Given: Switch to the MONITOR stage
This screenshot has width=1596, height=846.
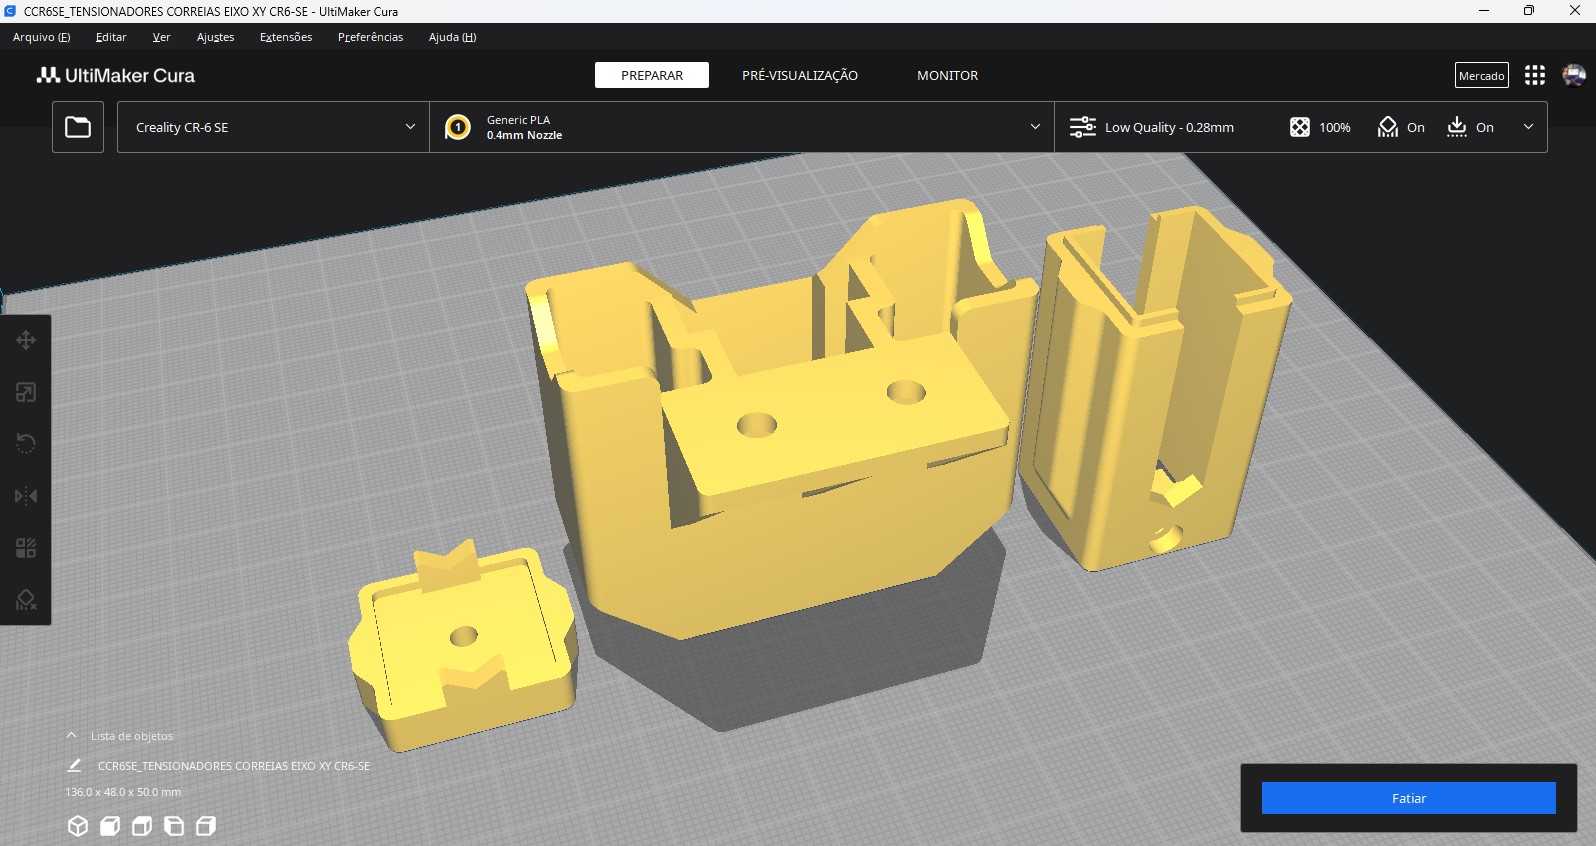Looking at the screenshot, I should pyautogui.click(x=947, y=75).
